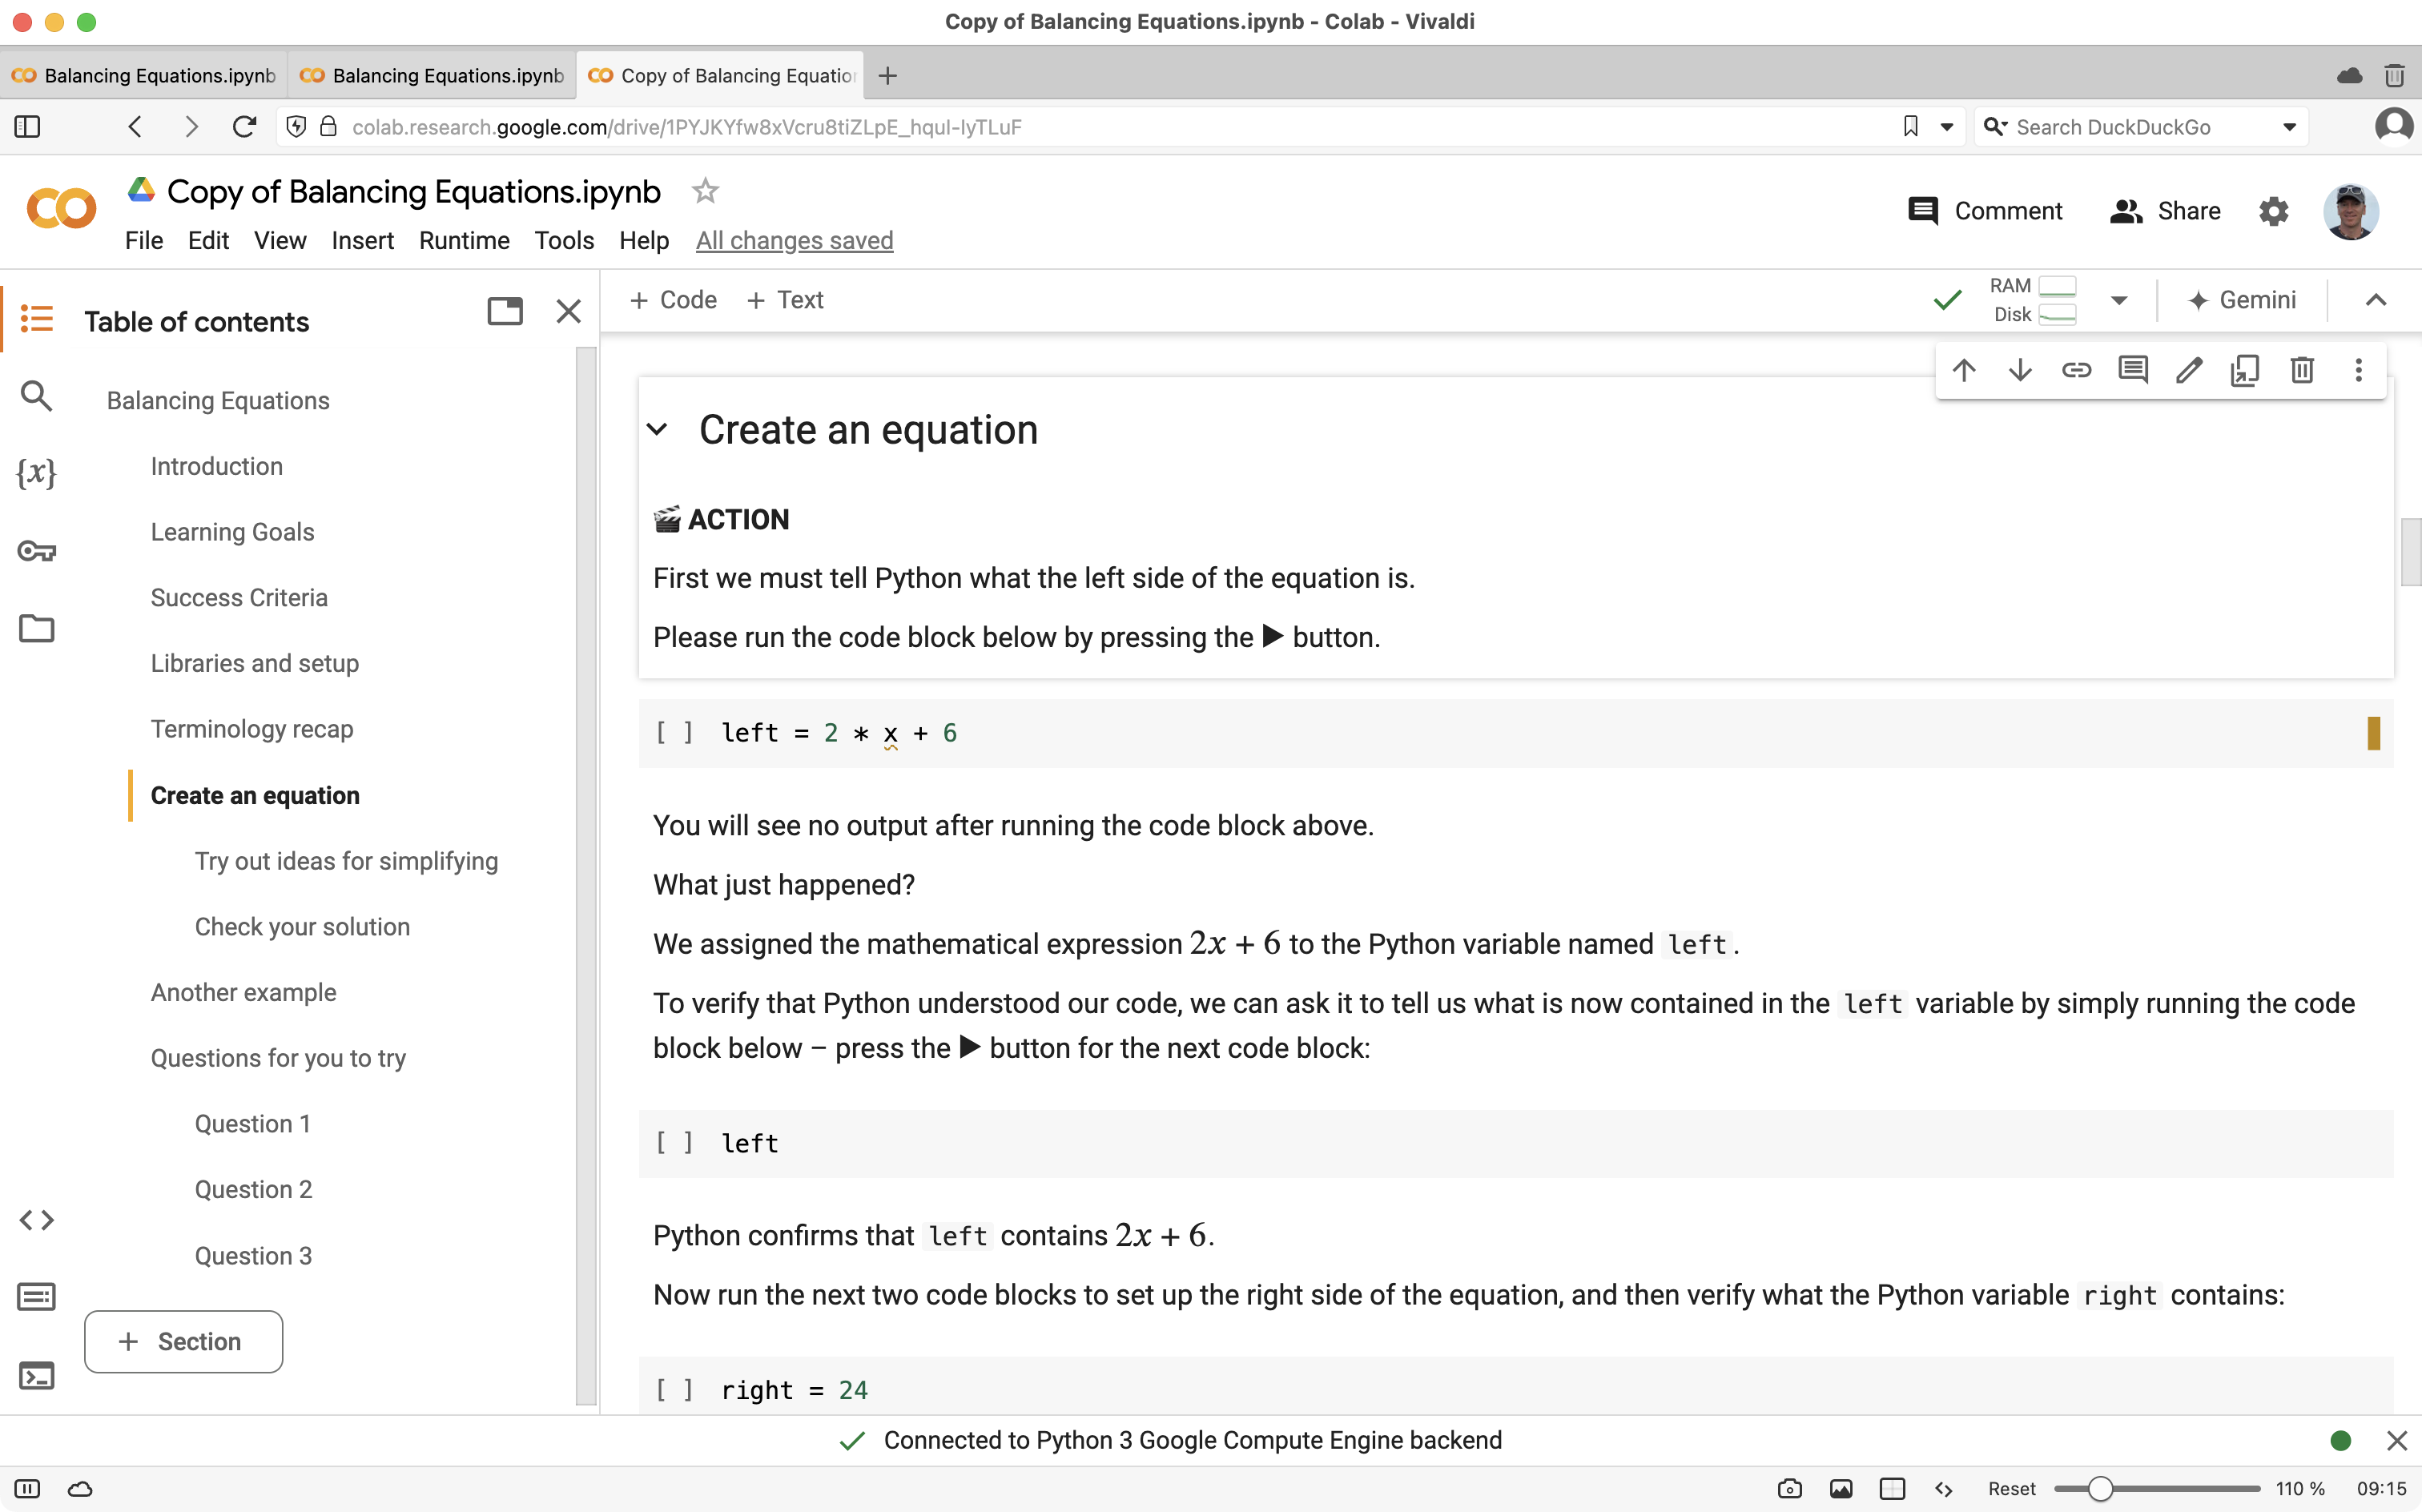Open Vivaldi closed-tabs trash icon

pos(2395,75)
